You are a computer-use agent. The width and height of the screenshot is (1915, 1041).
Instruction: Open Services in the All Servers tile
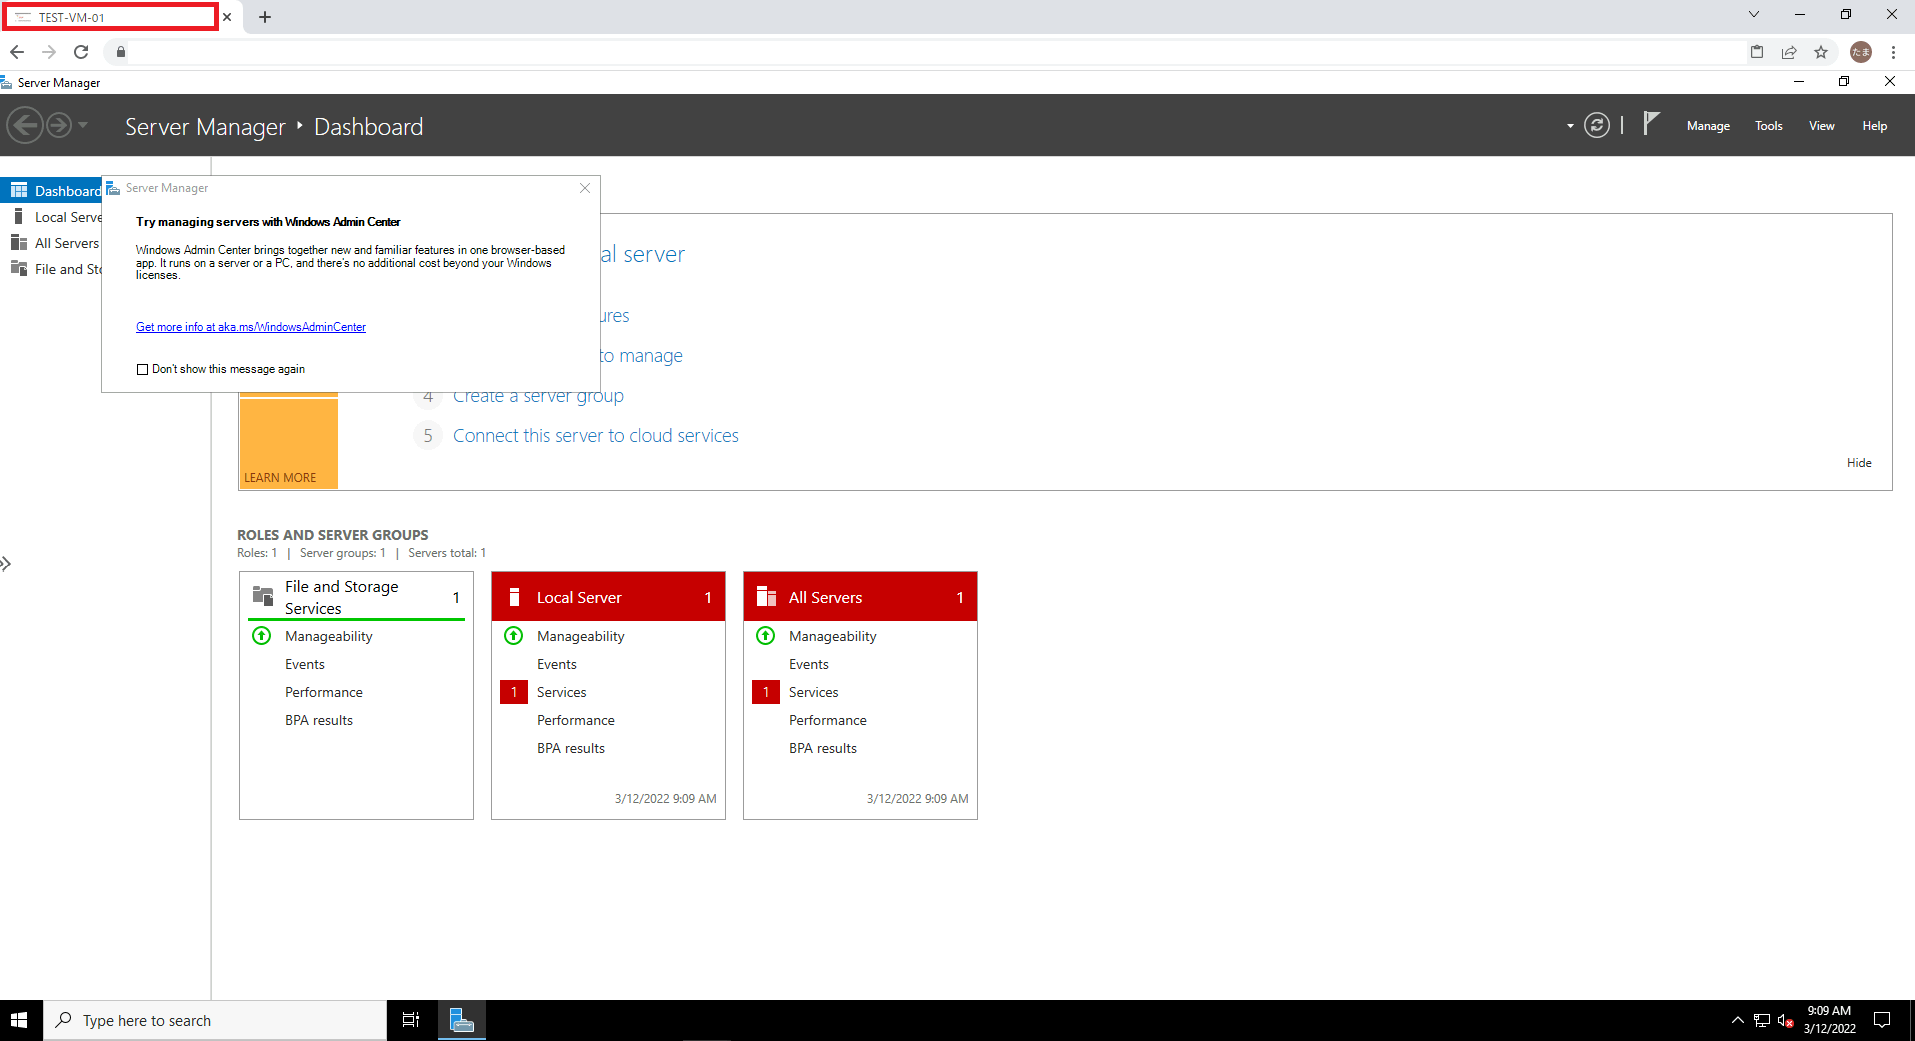coord(814,692)
